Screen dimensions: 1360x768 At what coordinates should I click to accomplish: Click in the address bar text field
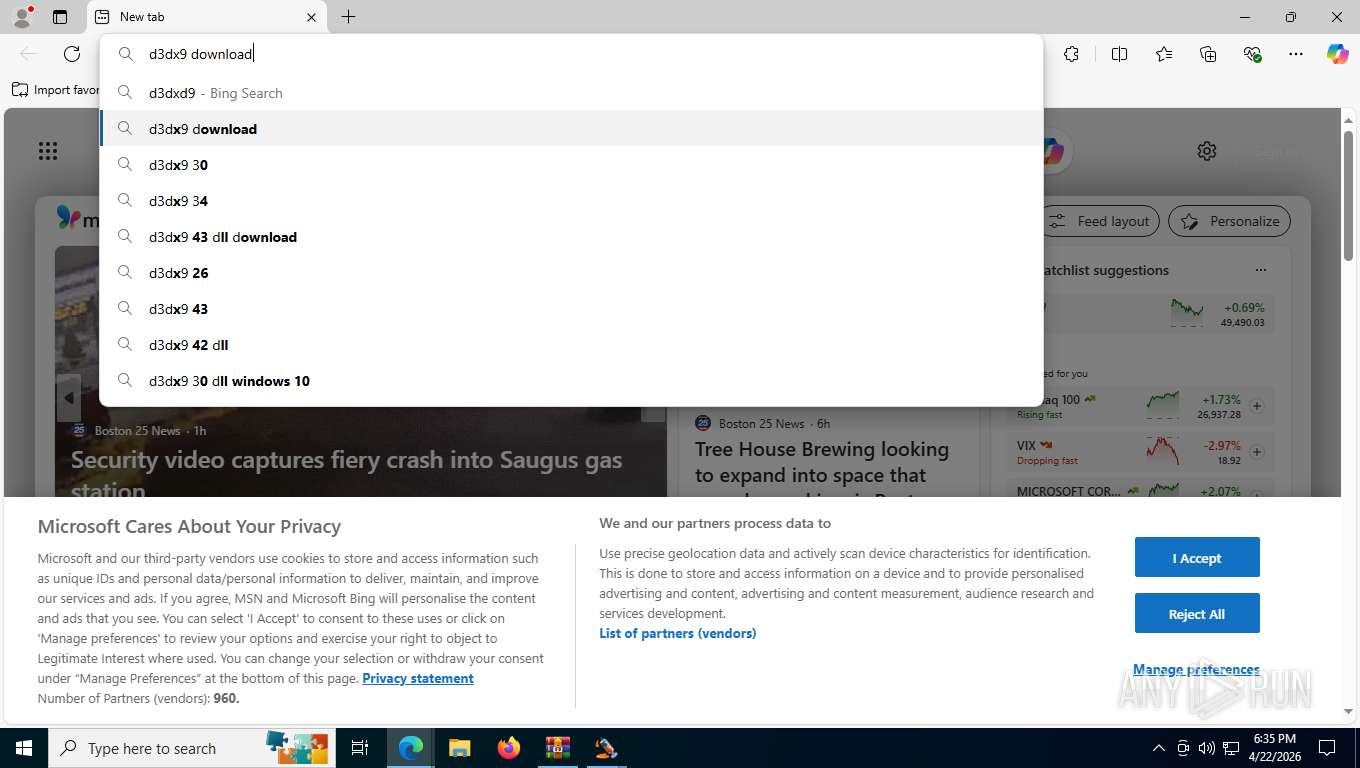tap(590, 54)
